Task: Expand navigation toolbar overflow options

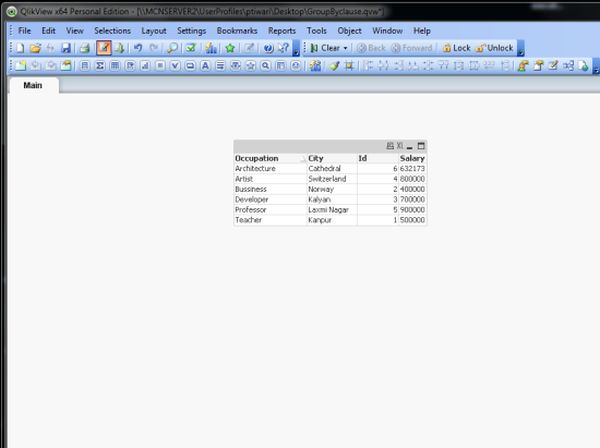Action: click(520, 49)
